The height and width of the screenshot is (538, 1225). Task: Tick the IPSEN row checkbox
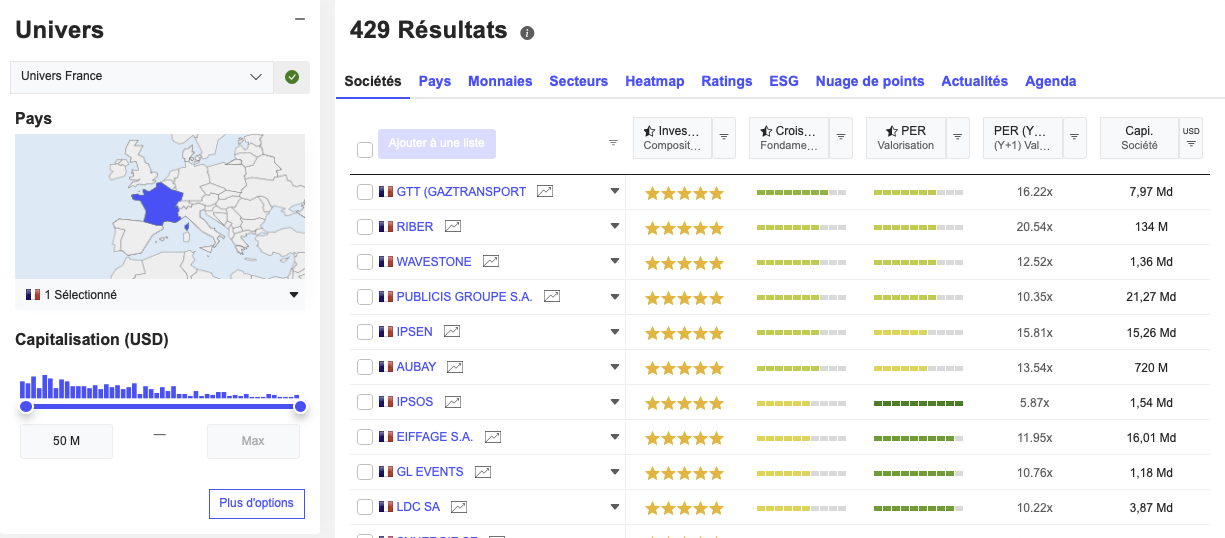[365, 332]
